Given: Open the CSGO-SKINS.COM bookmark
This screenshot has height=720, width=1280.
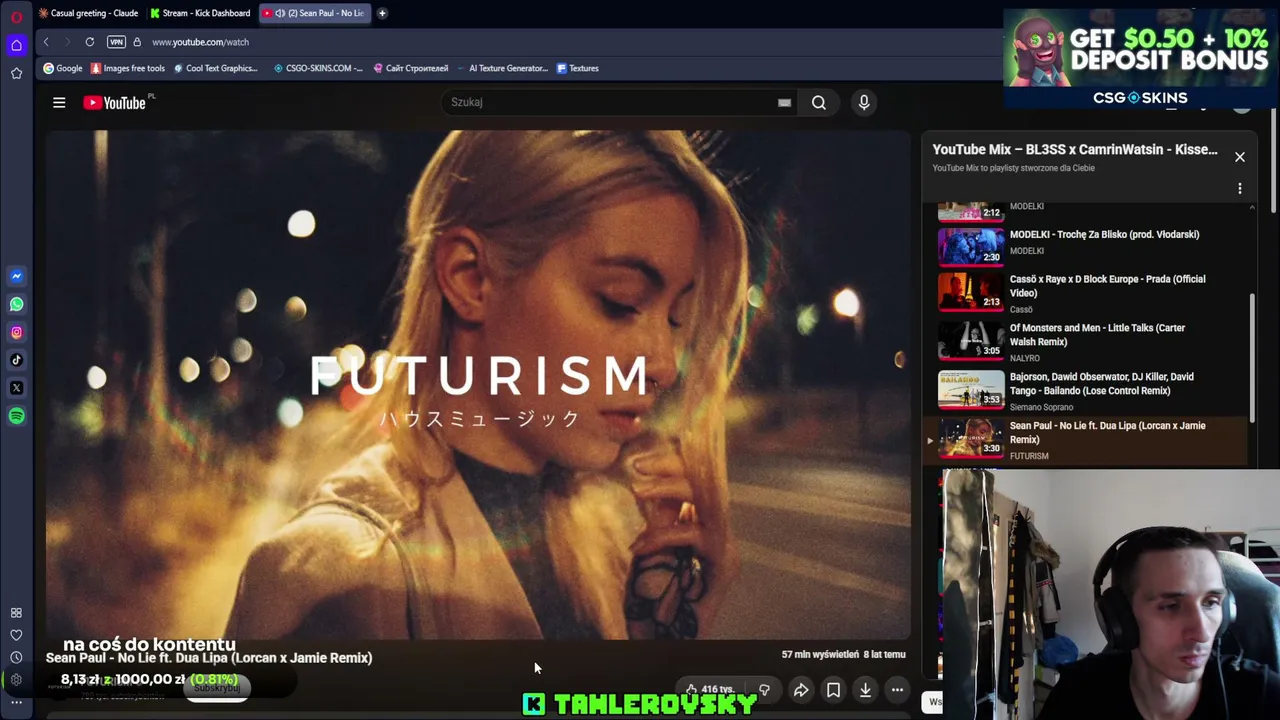Looking at the screenshot, I should point(318,68).
